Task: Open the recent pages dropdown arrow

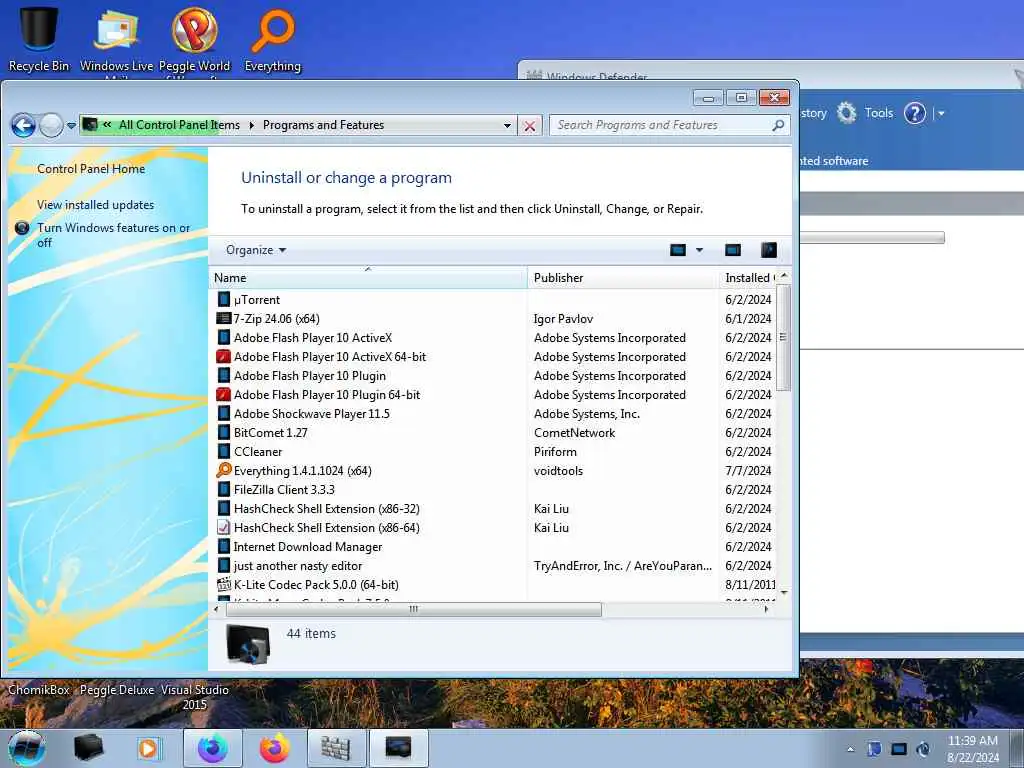Action: coord(71,125)
